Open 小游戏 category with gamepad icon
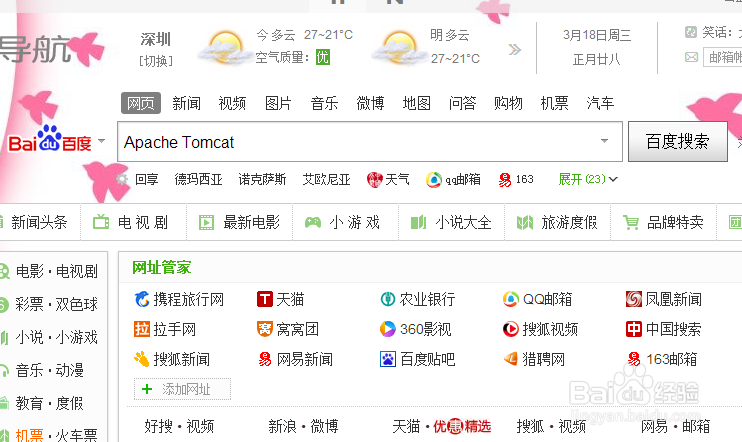 (x=342, y=222)
